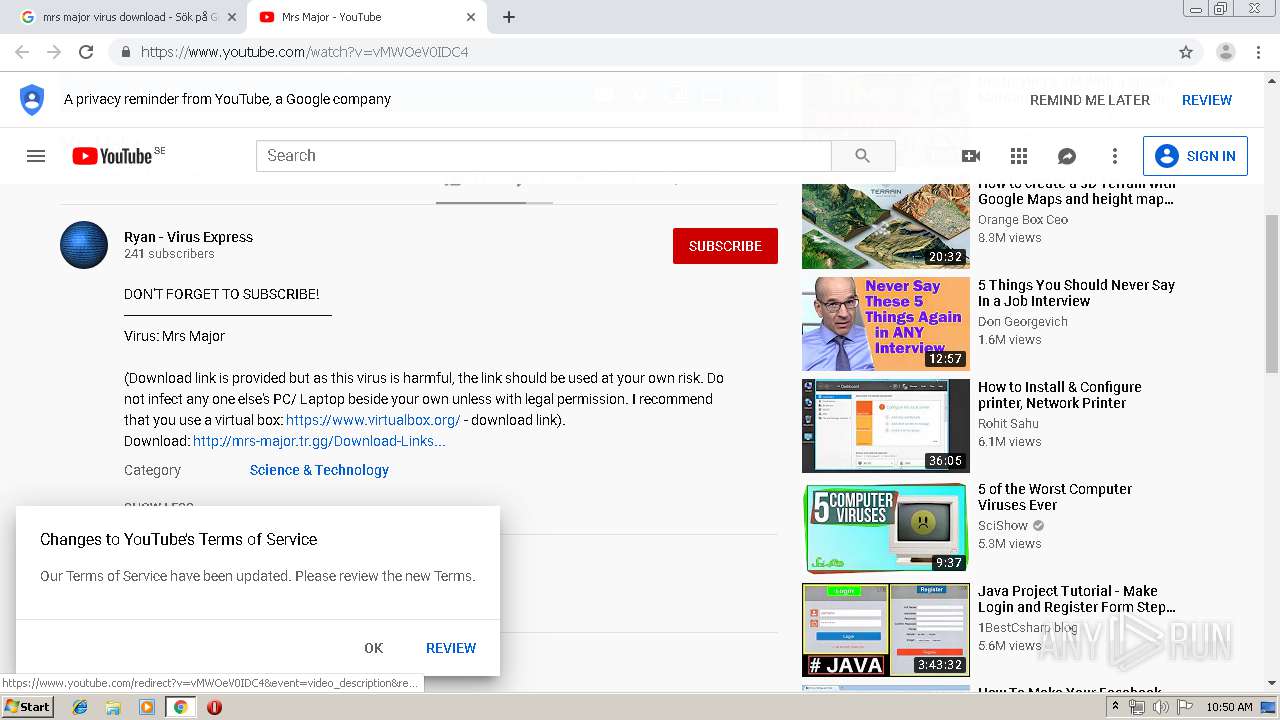Open the messages share icon

[x=1067, y=156]
